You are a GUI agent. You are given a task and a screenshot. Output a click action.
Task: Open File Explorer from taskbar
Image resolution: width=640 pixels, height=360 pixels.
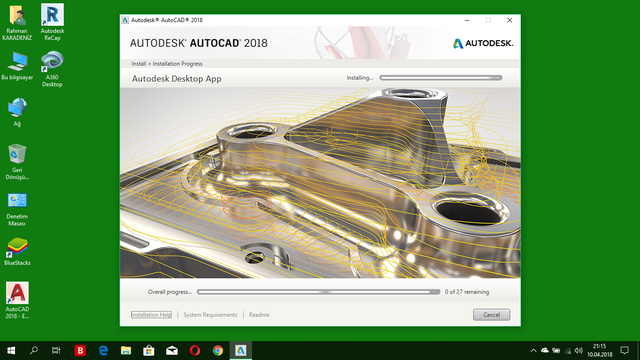click(x=126, y=350)
